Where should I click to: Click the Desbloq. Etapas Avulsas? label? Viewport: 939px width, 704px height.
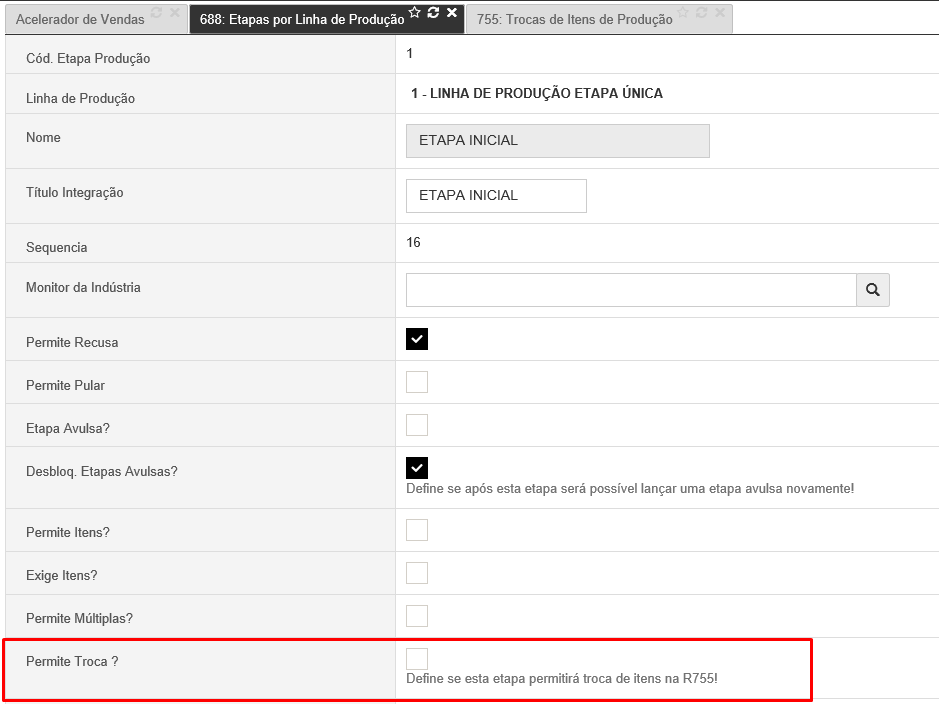102,472
